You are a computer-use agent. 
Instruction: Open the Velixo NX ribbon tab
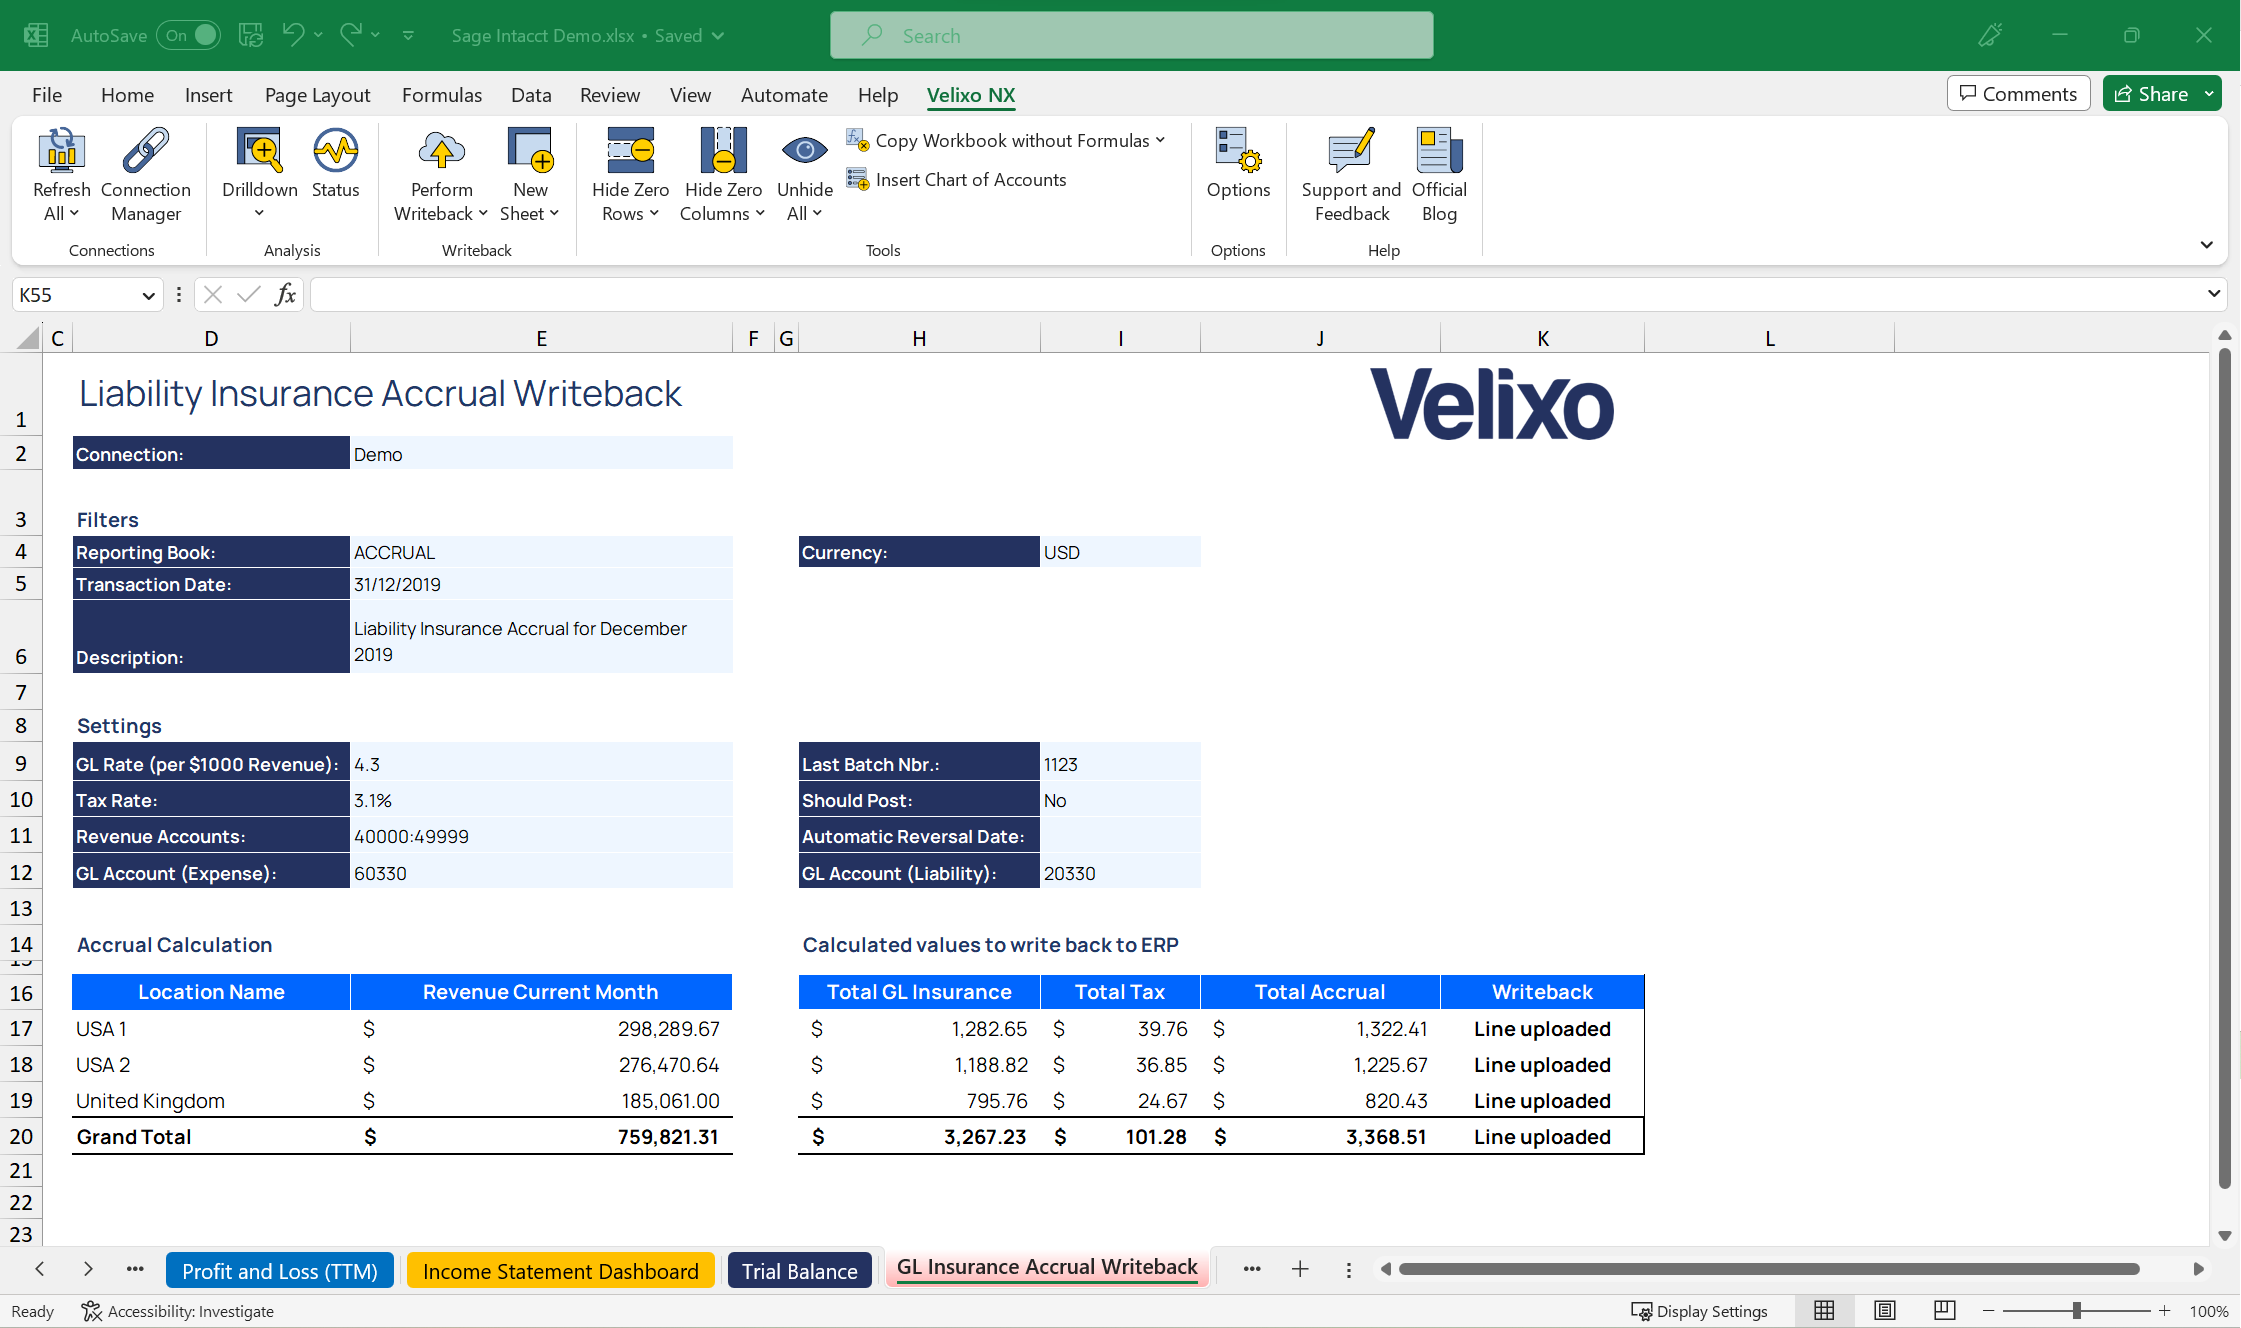(970, 95)
